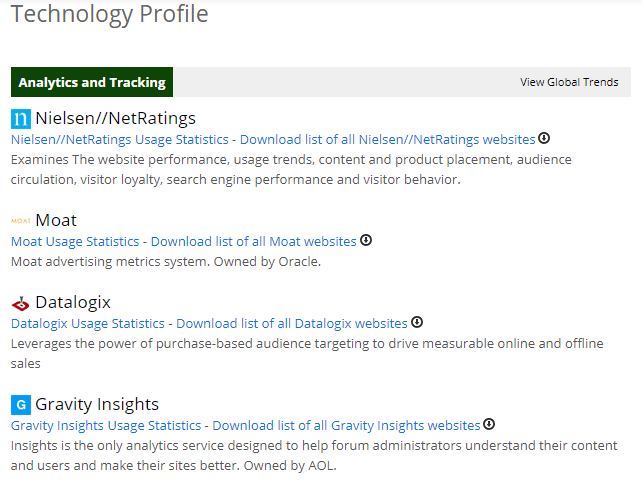Viewport: 642px width, 484px height.
Task: Click the Datalogix logo icon
Action: (x=20, y=303)
